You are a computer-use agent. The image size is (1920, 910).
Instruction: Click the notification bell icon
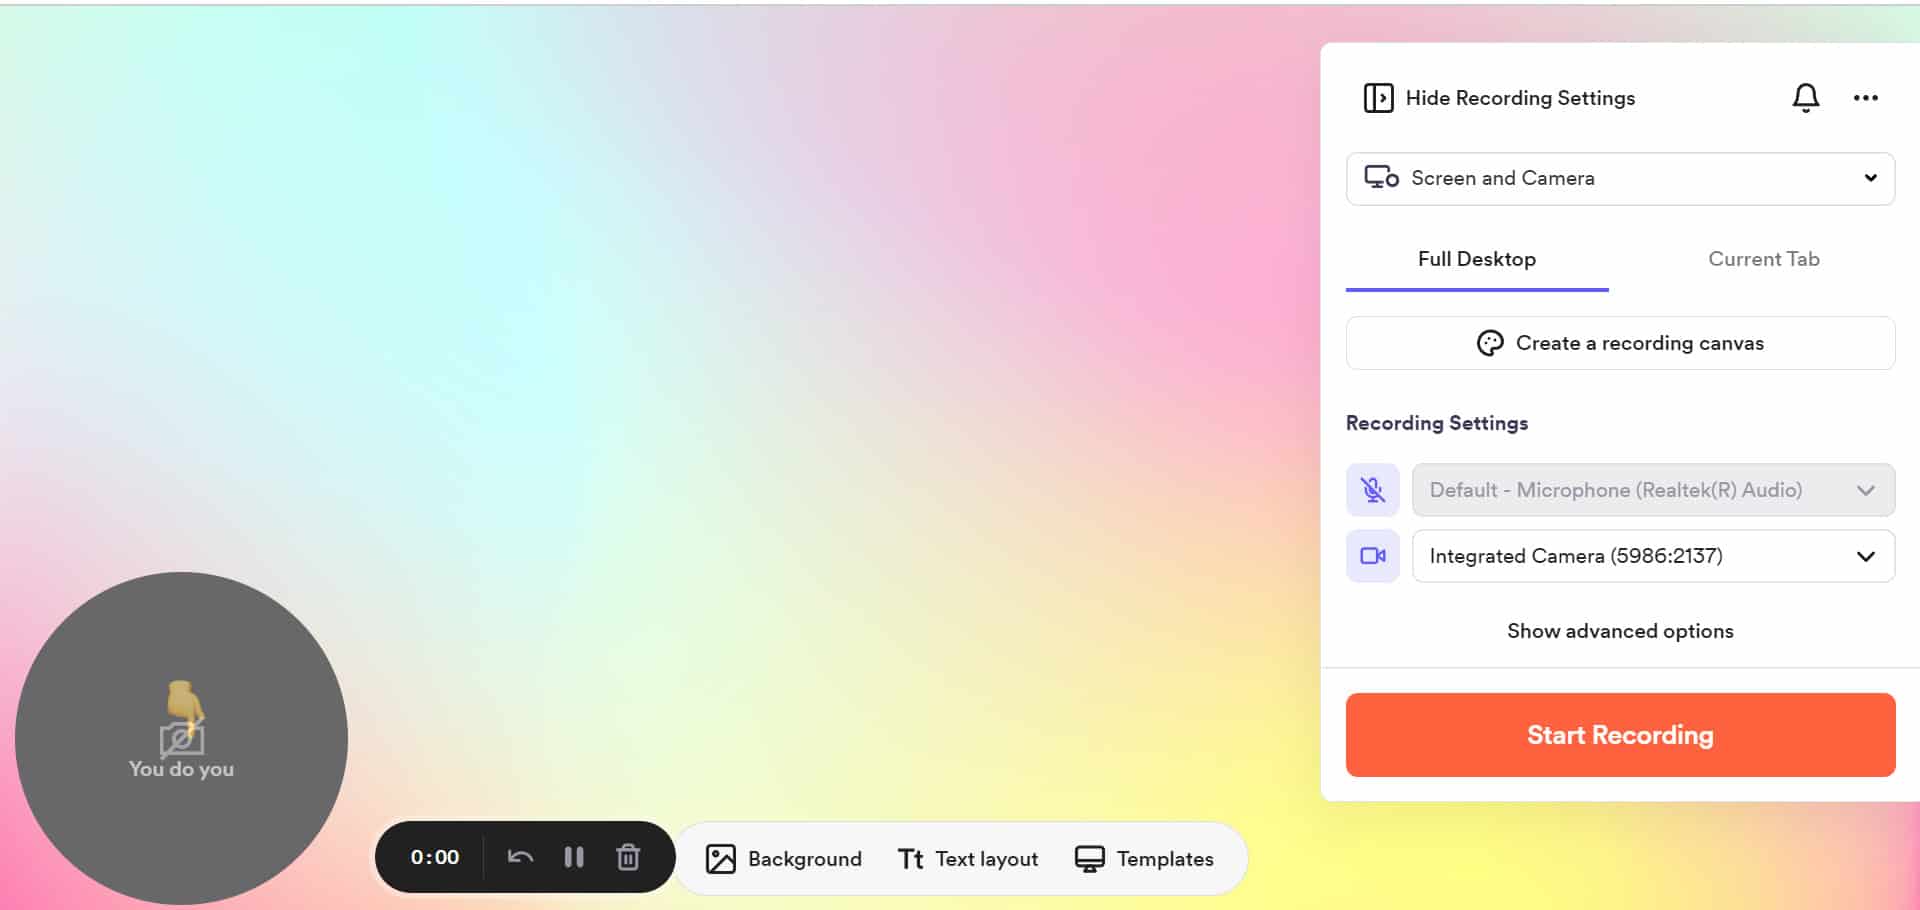(1805, 98)
